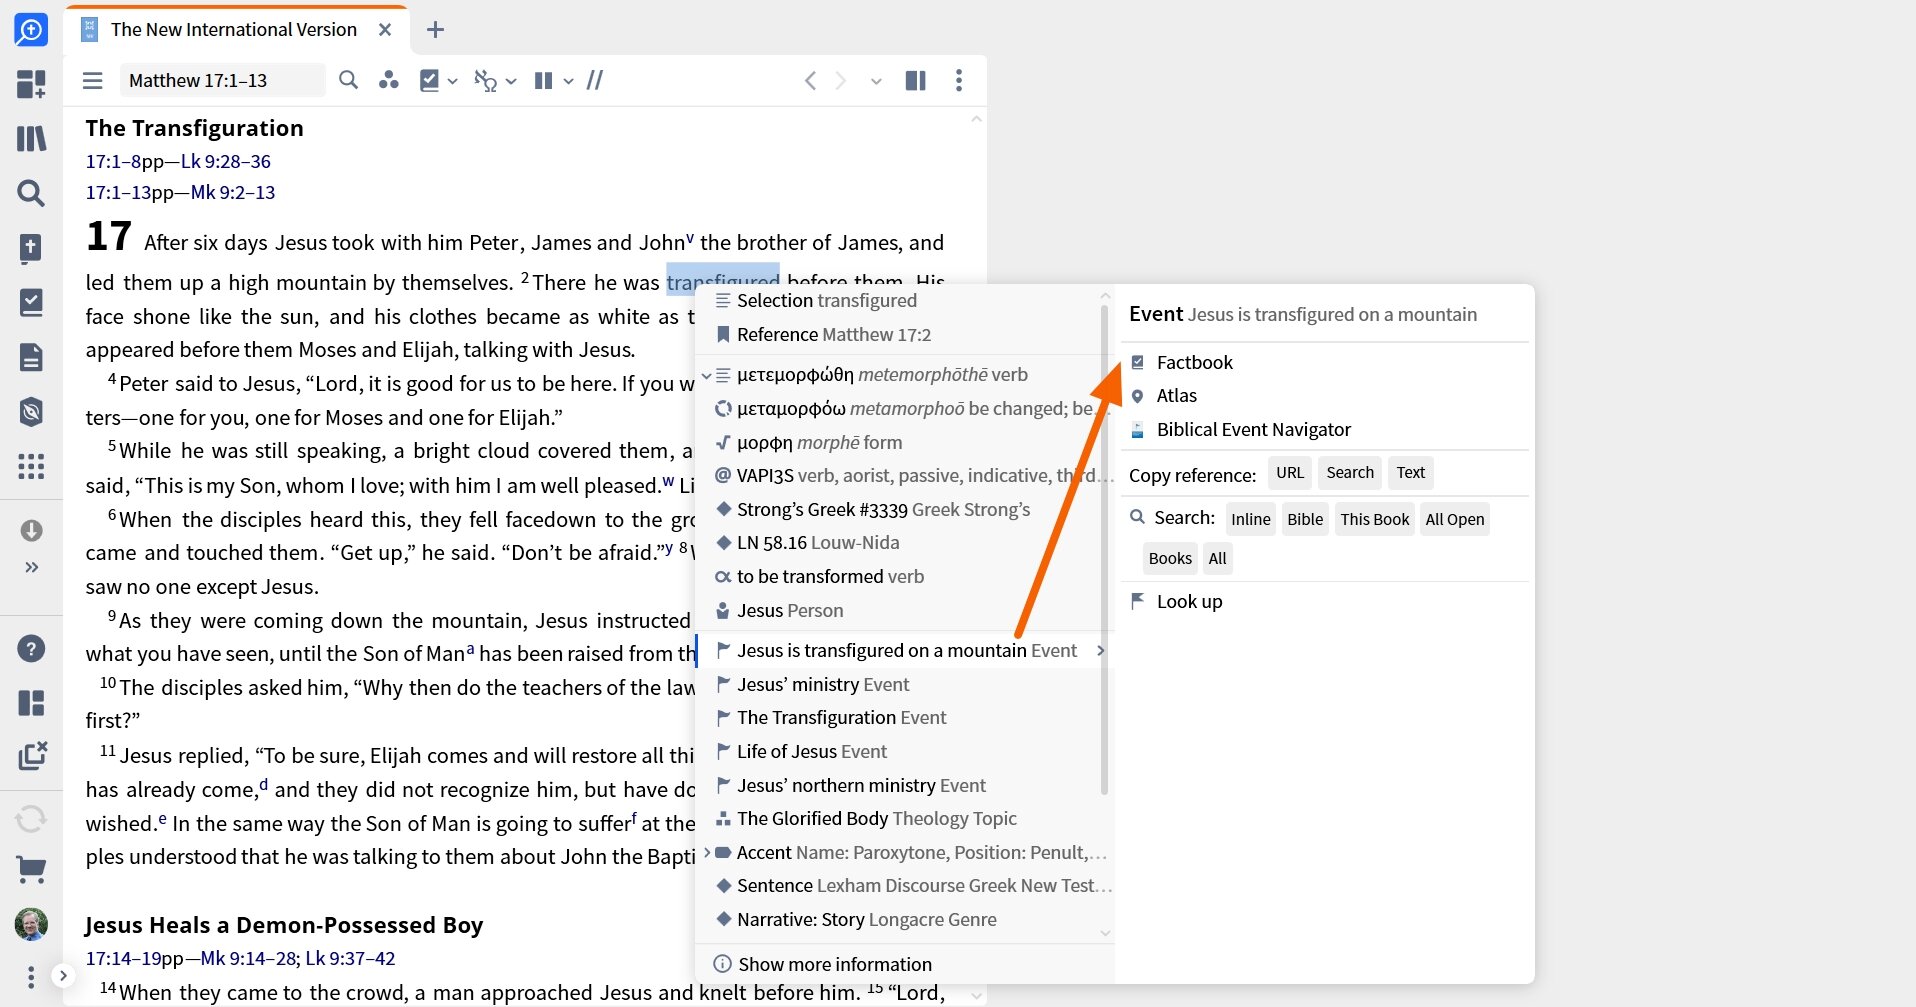Select The Glorified Body Theology Topic

click(x=903, y=819)
